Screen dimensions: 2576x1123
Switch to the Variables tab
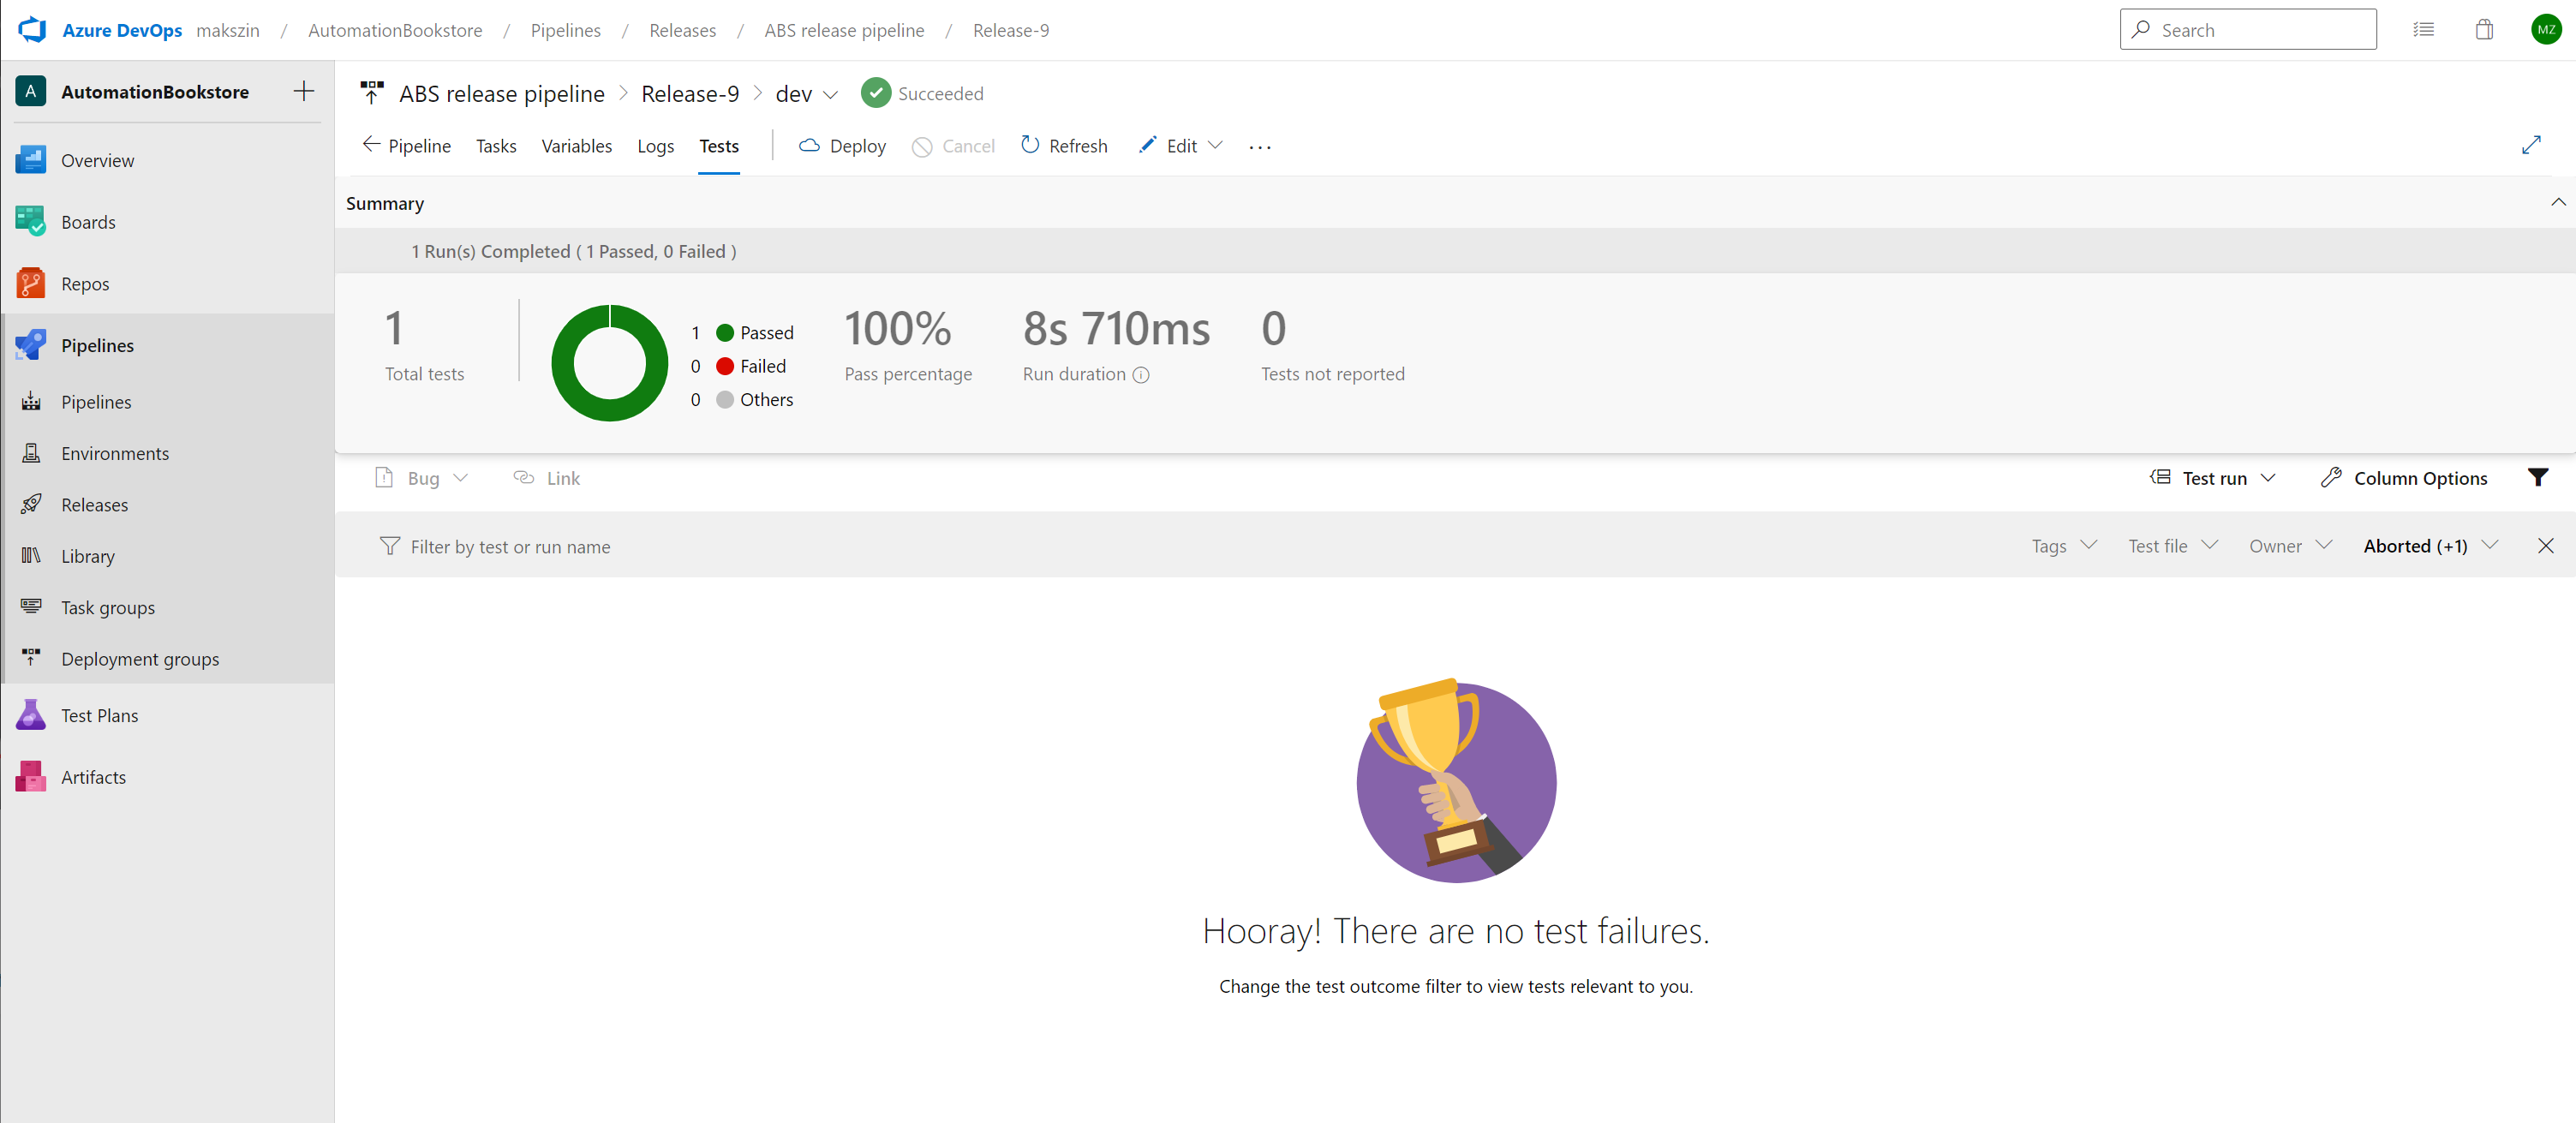[x=576, y=146]
